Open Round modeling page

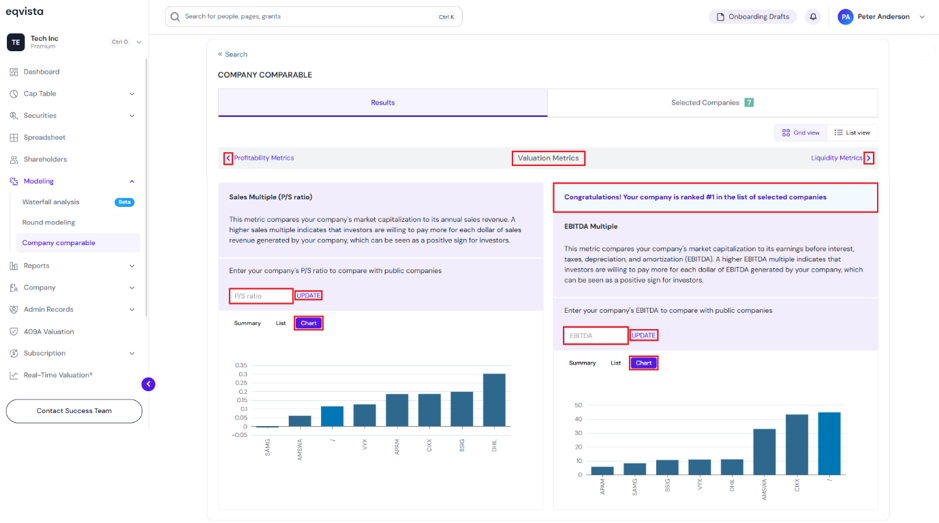click(x=49, y=222)
